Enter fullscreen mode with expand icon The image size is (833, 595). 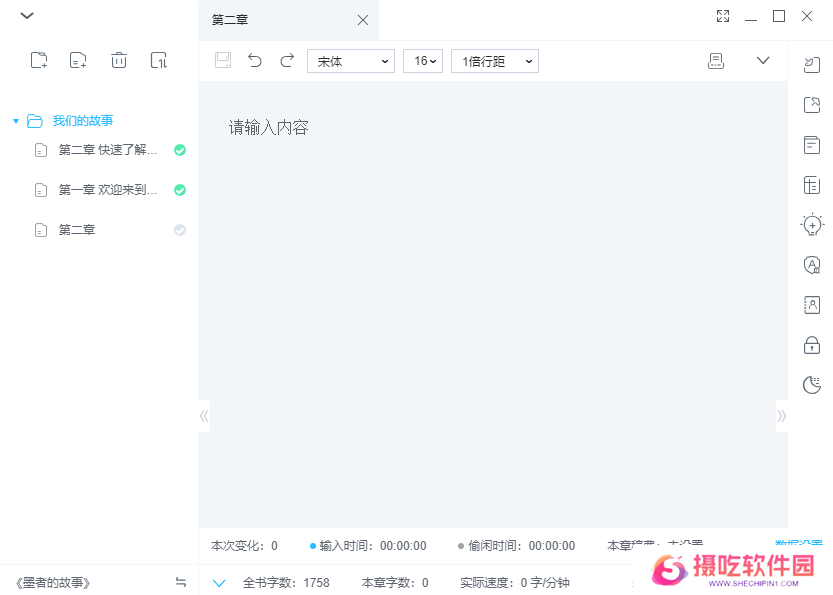click(722, 16)
